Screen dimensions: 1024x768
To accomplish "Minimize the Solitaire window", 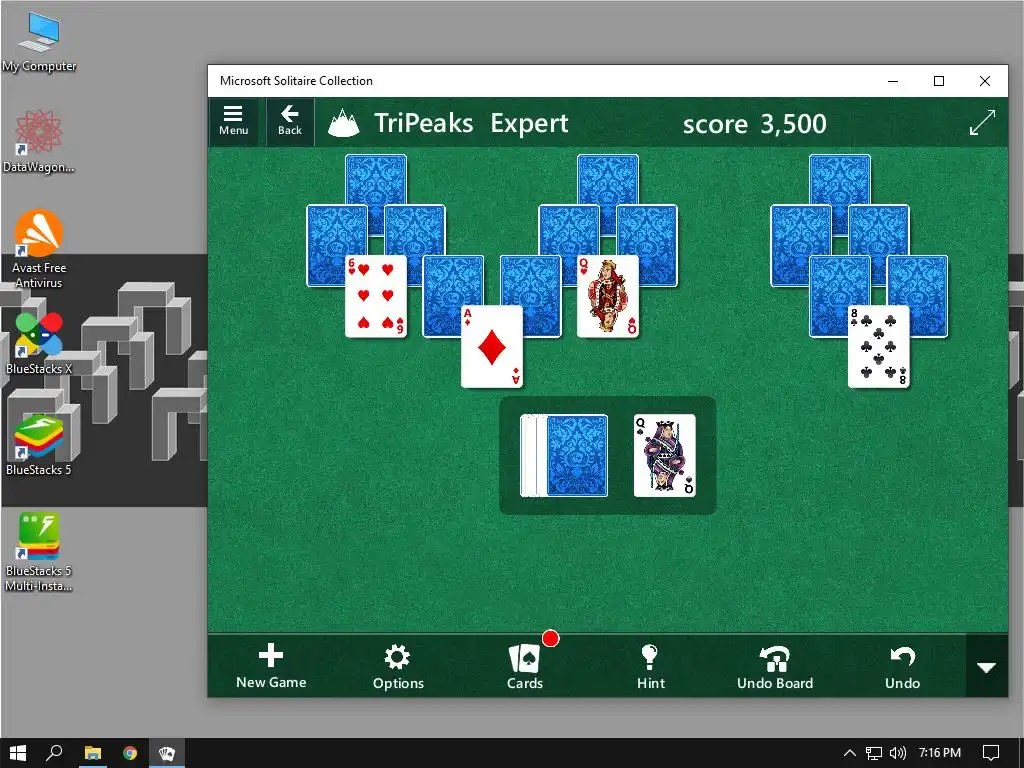I will pos(893,81).
